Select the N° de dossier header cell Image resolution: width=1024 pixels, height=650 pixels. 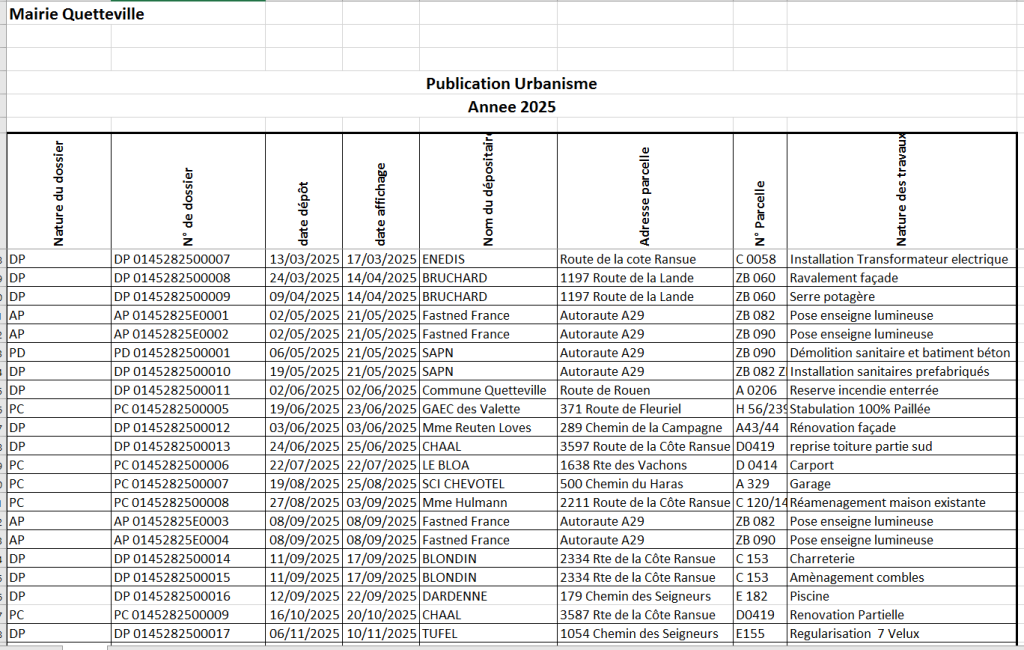coord(188,191)
